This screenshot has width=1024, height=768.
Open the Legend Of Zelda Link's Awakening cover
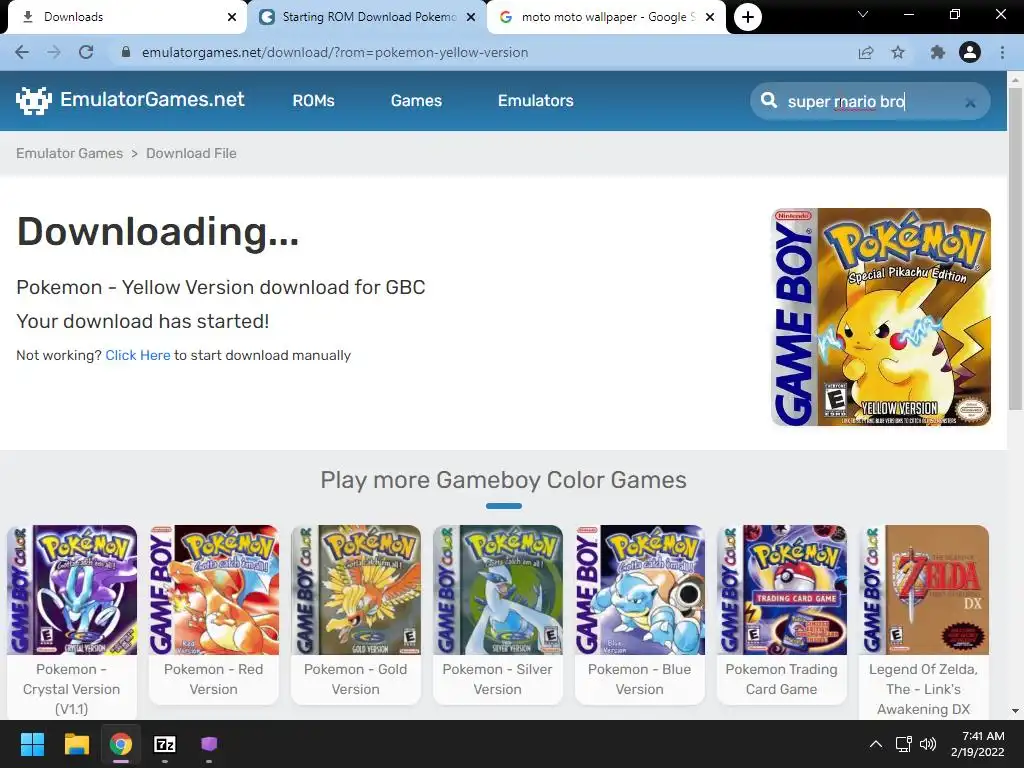coord(924,590)
